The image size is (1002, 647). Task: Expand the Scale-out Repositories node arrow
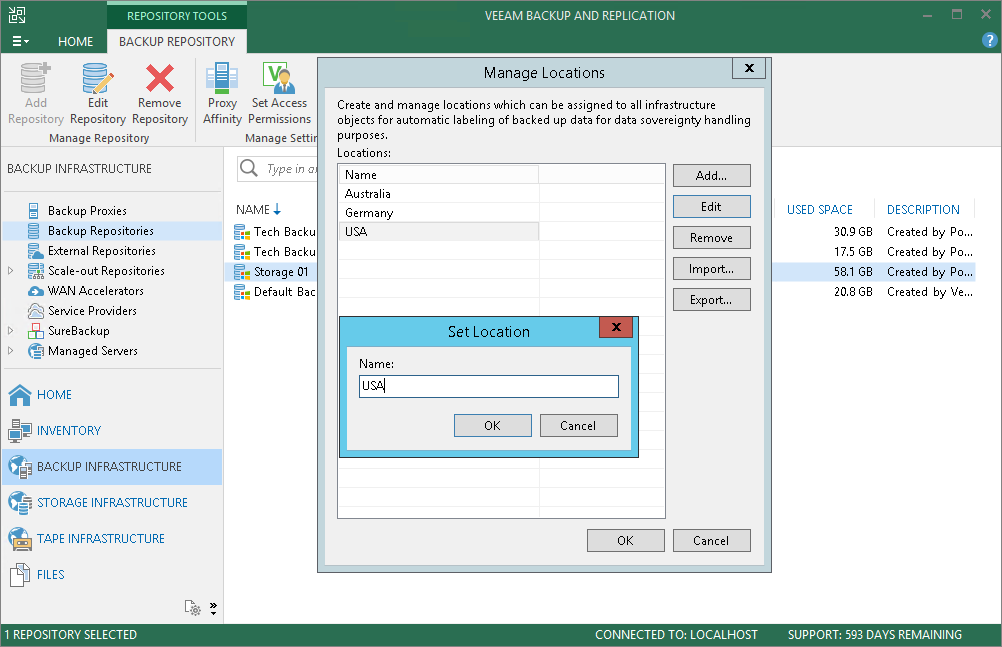tap(10, 270)
